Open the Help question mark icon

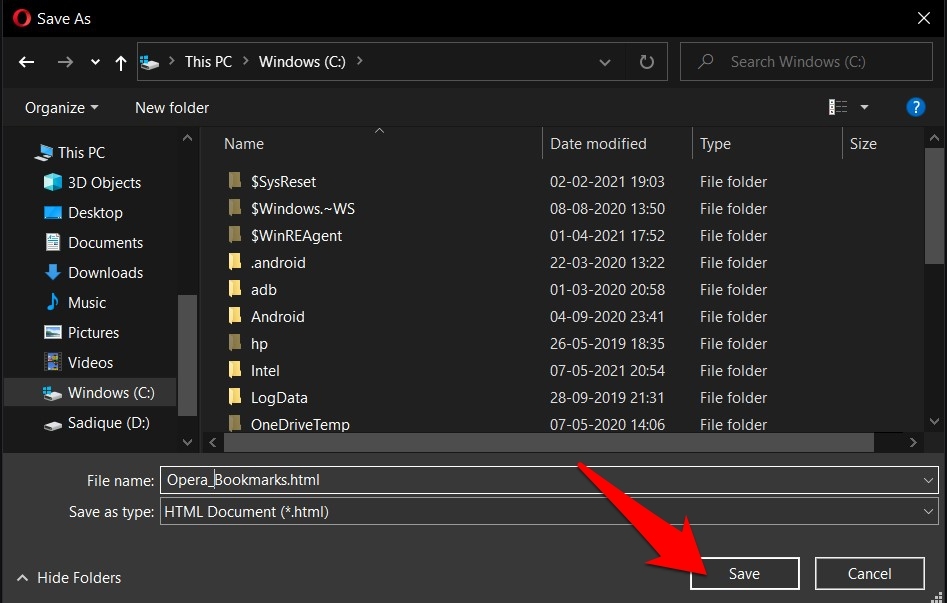[x=914, y=107]
